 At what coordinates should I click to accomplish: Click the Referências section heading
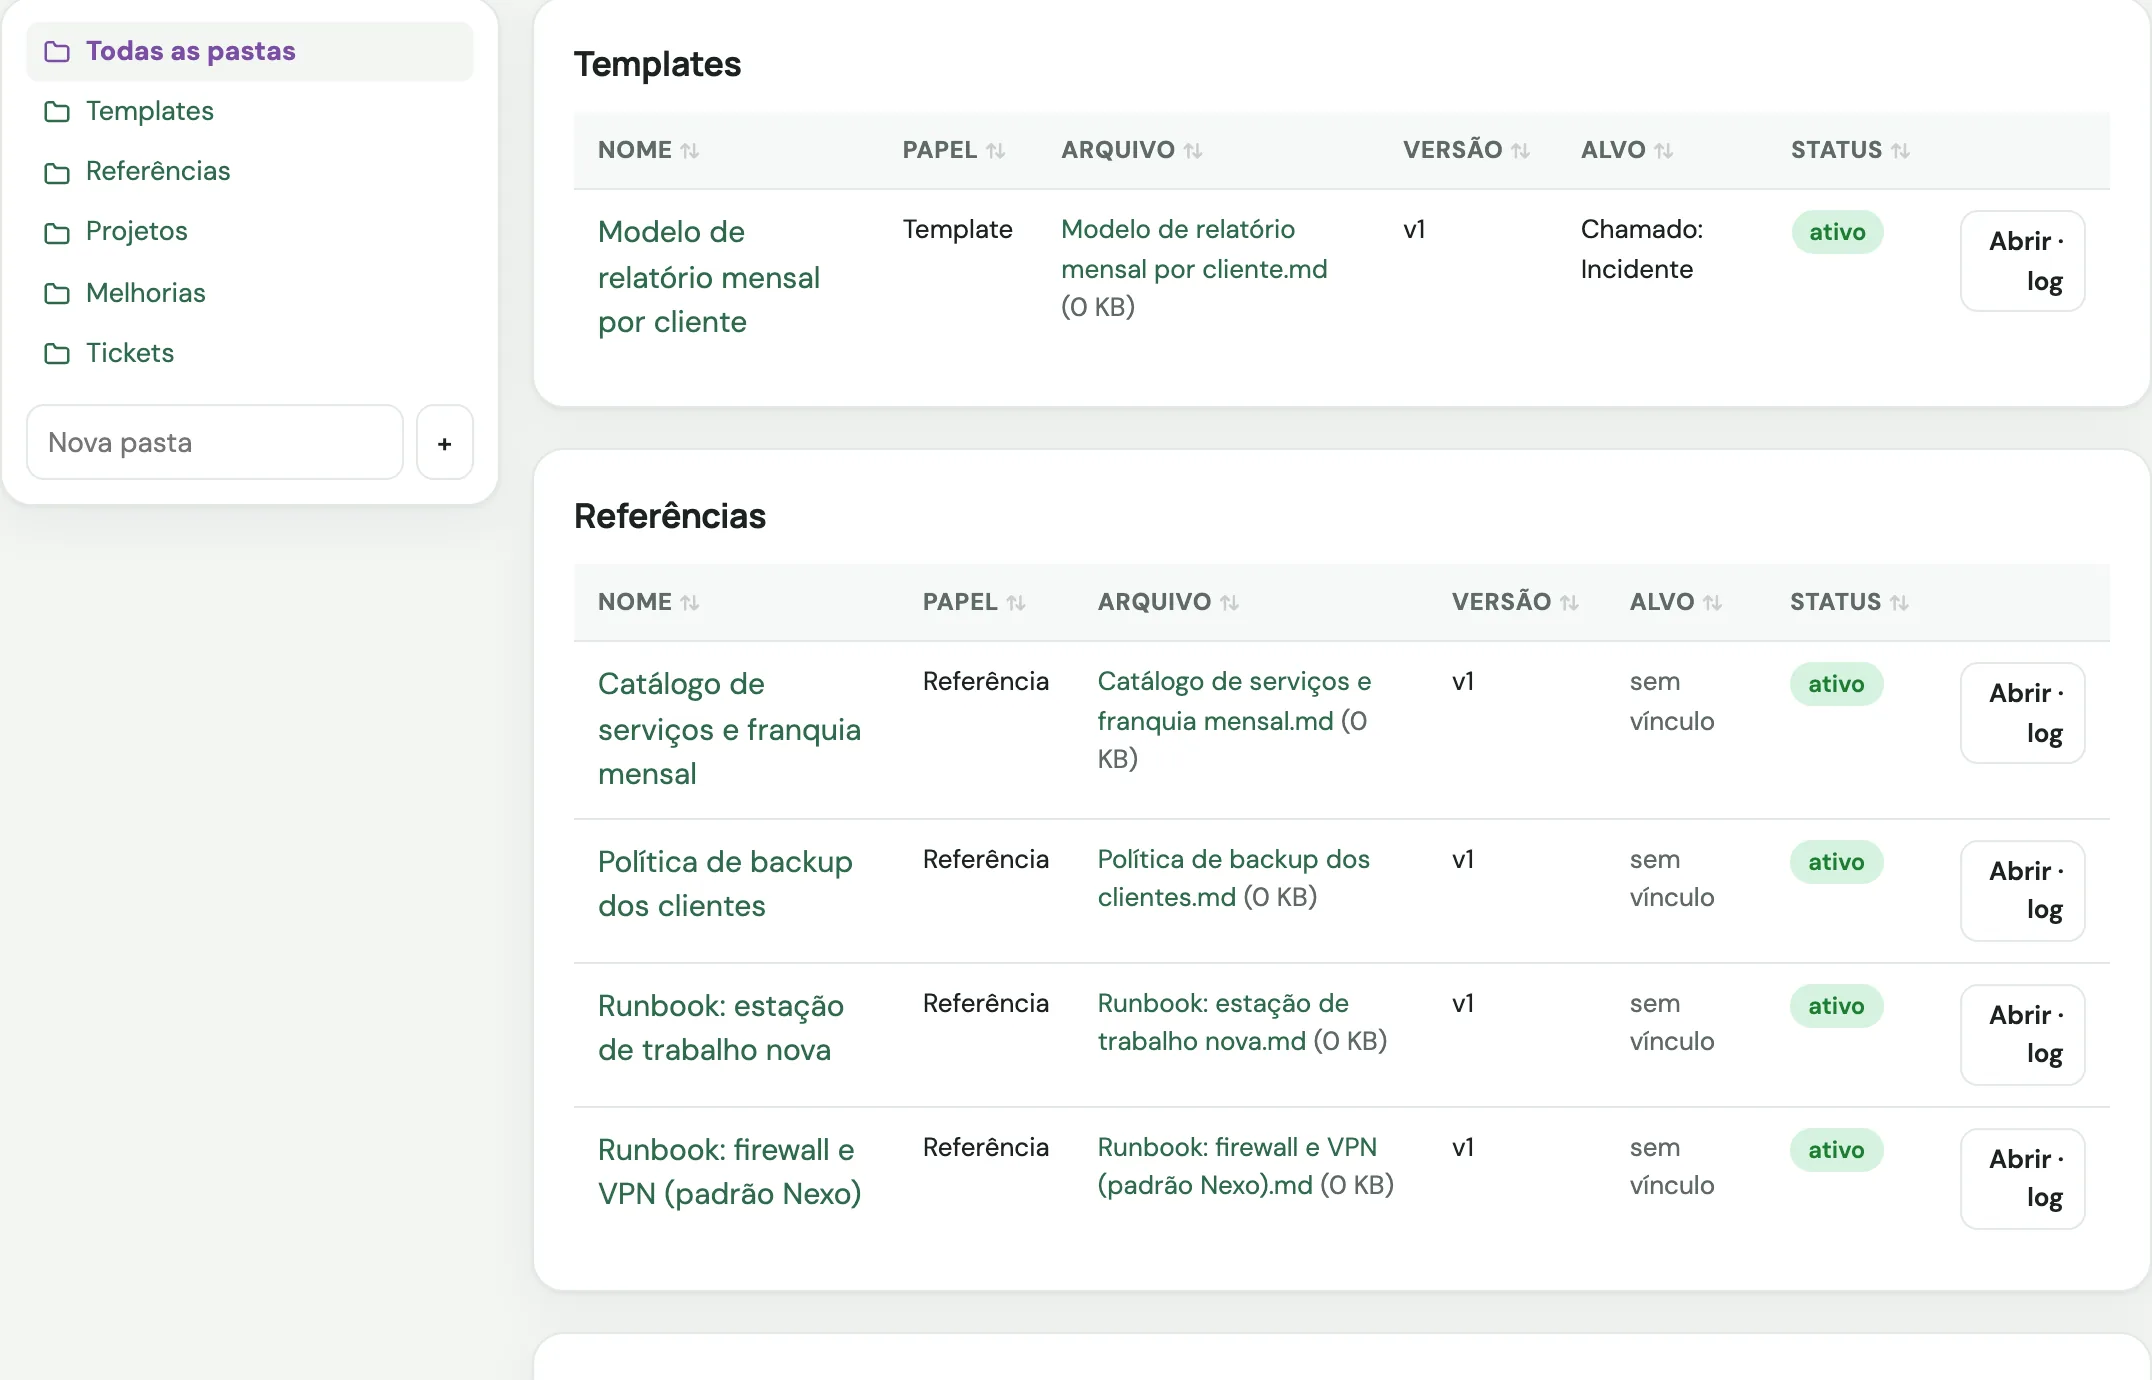point(670,516)
